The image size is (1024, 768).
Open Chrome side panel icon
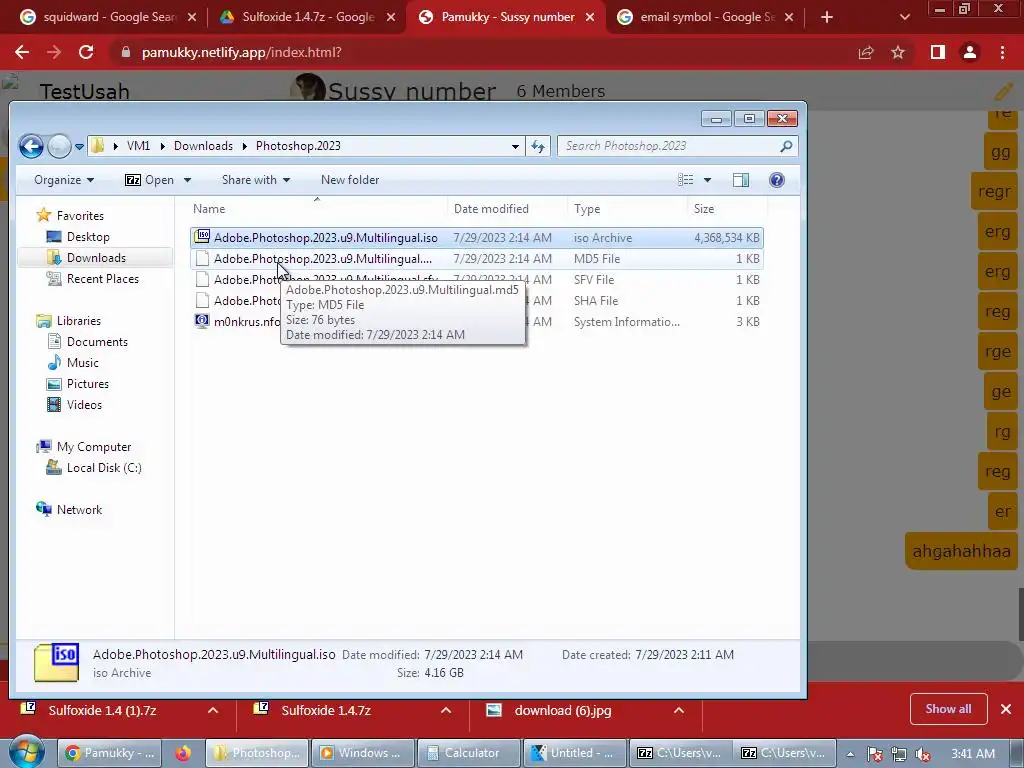938,52
